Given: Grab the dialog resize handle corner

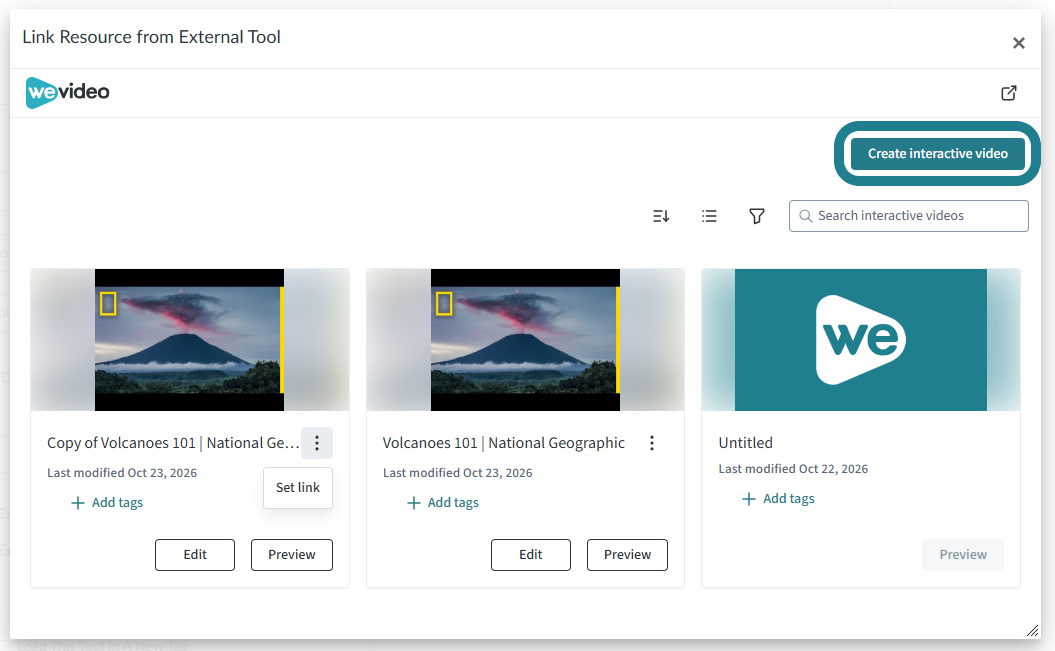Looking at the screenshot, I should pyautogui.click(x=1032, y=630).
